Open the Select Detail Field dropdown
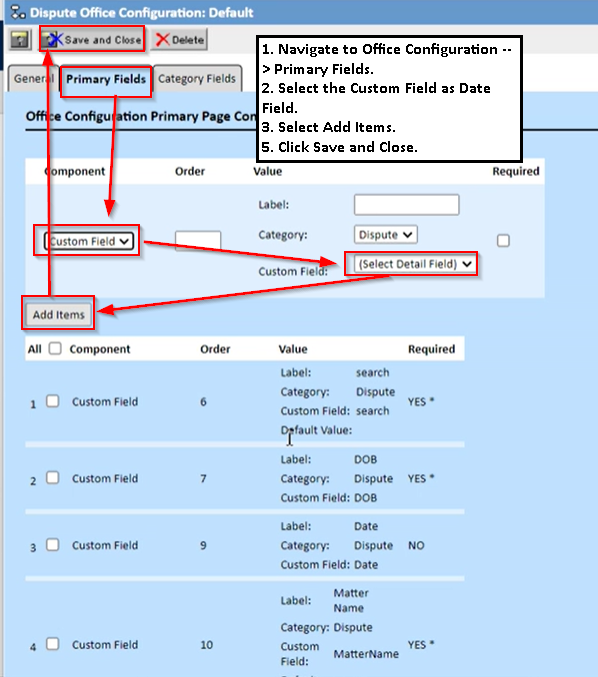598x677 pixels. tap(414, 264)
